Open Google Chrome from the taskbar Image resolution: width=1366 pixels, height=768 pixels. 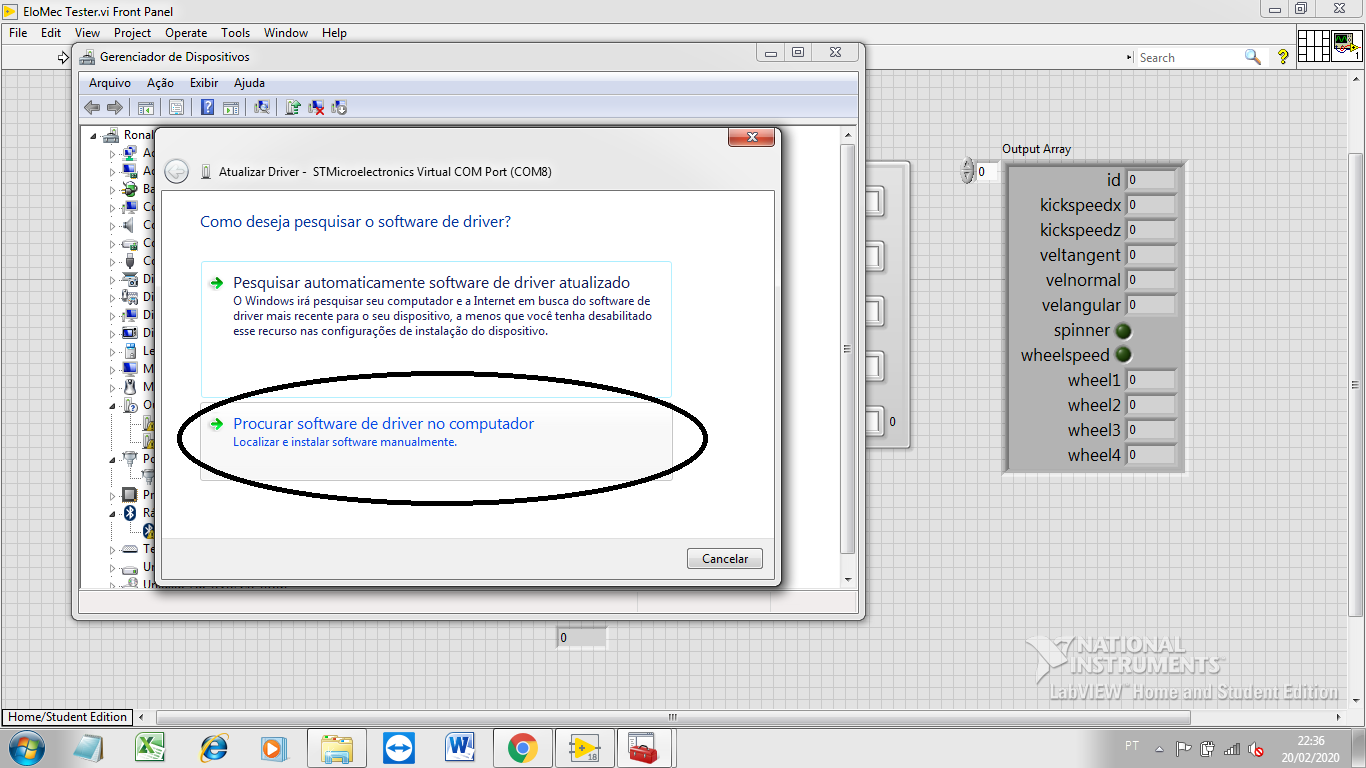(522, 747)
